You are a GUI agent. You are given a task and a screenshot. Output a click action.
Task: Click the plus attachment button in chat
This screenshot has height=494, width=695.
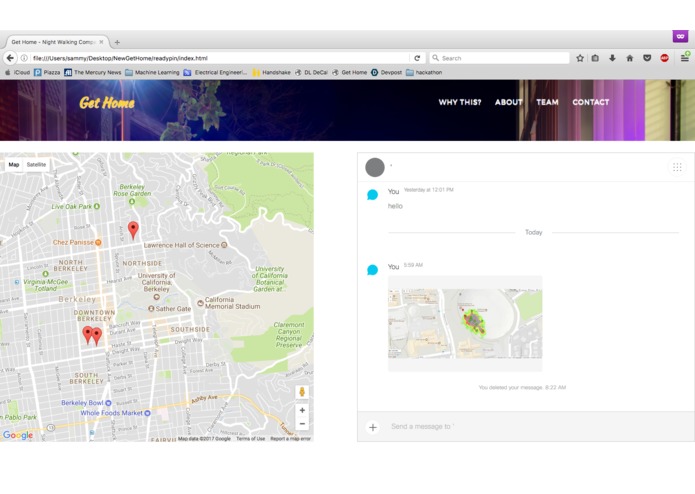373,427
